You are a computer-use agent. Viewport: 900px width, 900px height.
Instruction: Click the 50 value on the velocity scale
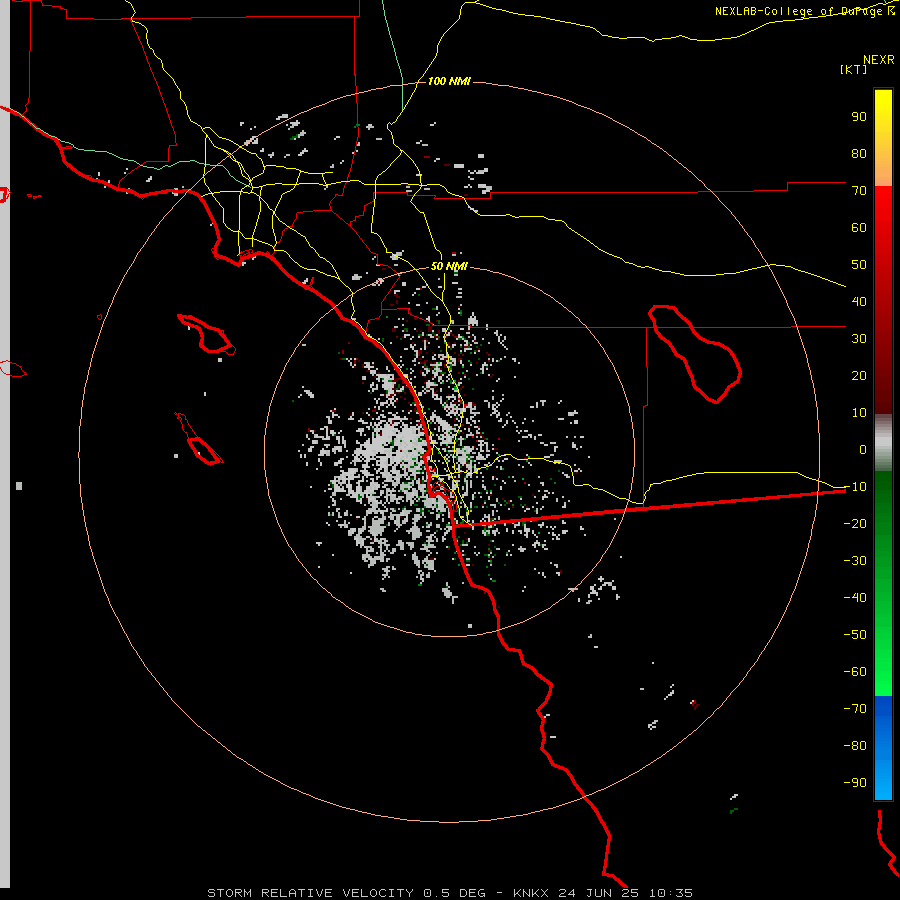tap(859, 265)
